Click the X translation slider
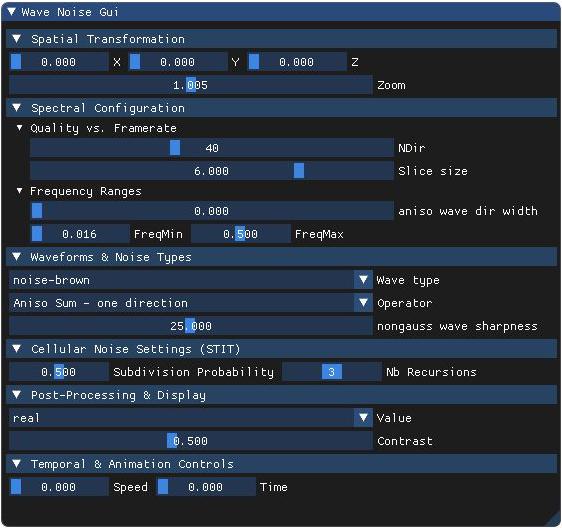This screenshot has width=562, height=528. tap(58, 62)
